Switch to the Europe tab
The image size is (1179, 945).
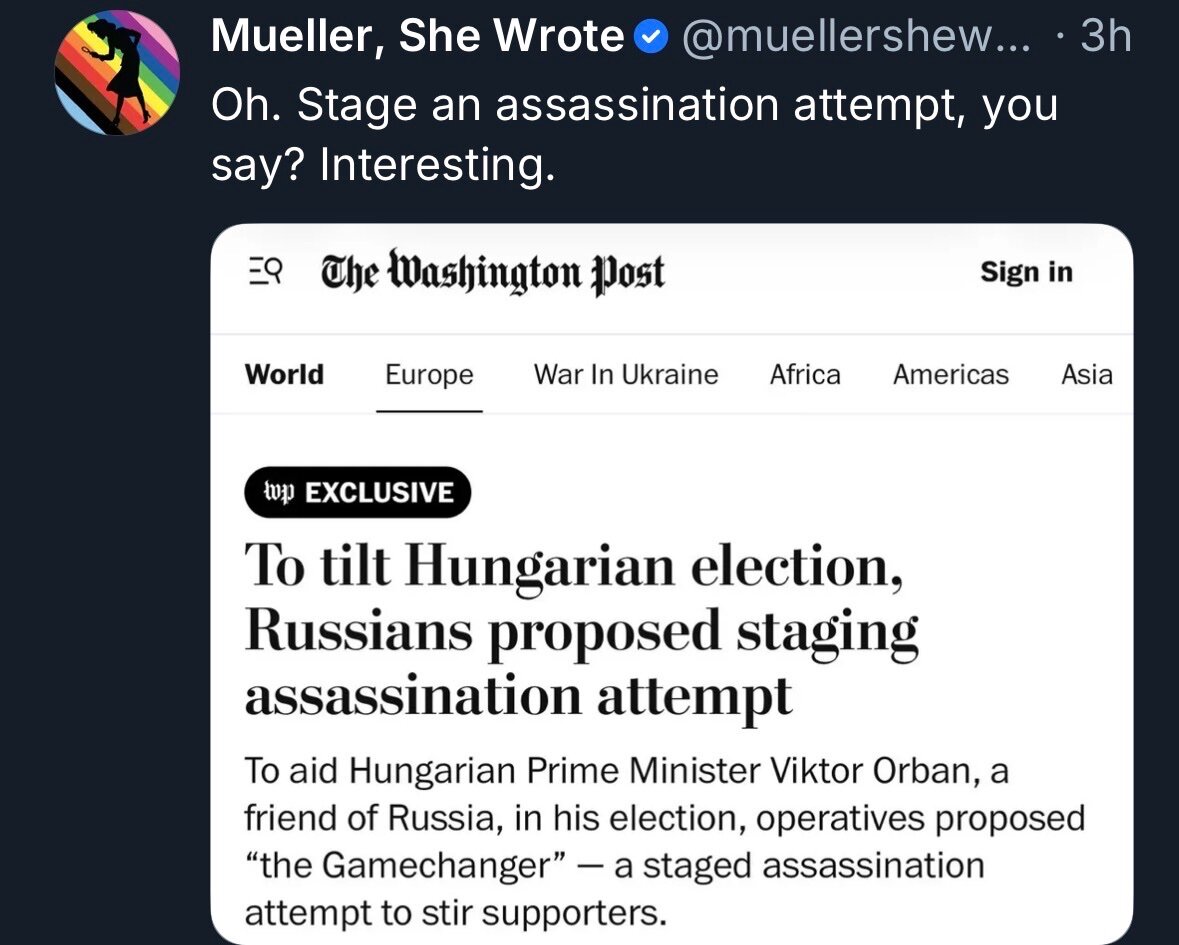pyautogui.click(x=429, y=375)
